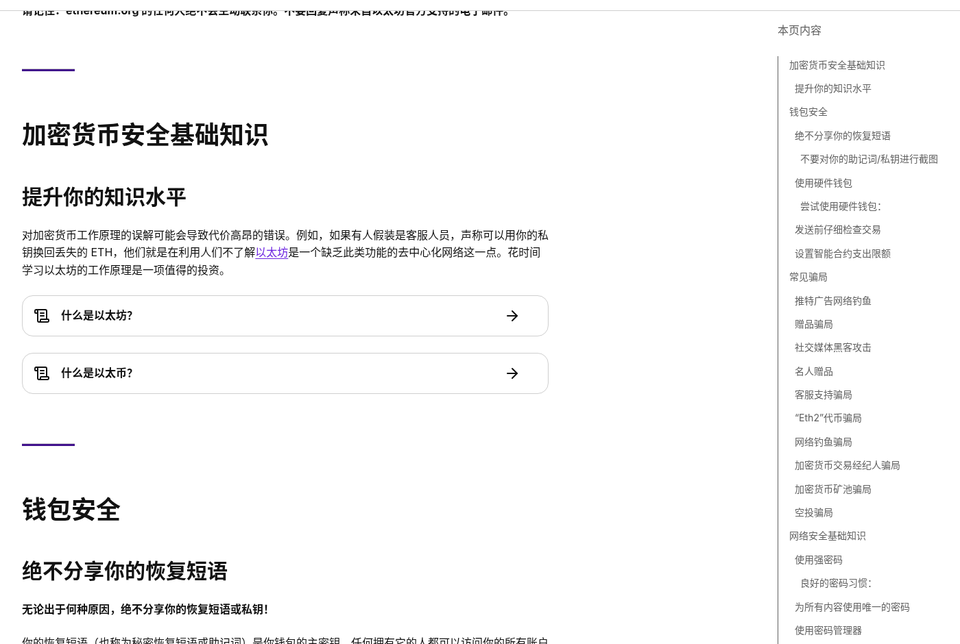The image size is (960, 644).
Task: Navigate to 使用硬件钱包 section
Action: pyautogui.click(x=823, y=183)
